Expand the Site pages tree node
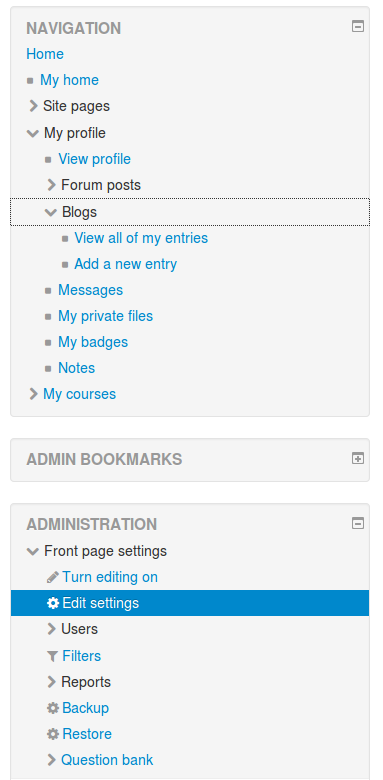383x780 pixels. [33, 106]
